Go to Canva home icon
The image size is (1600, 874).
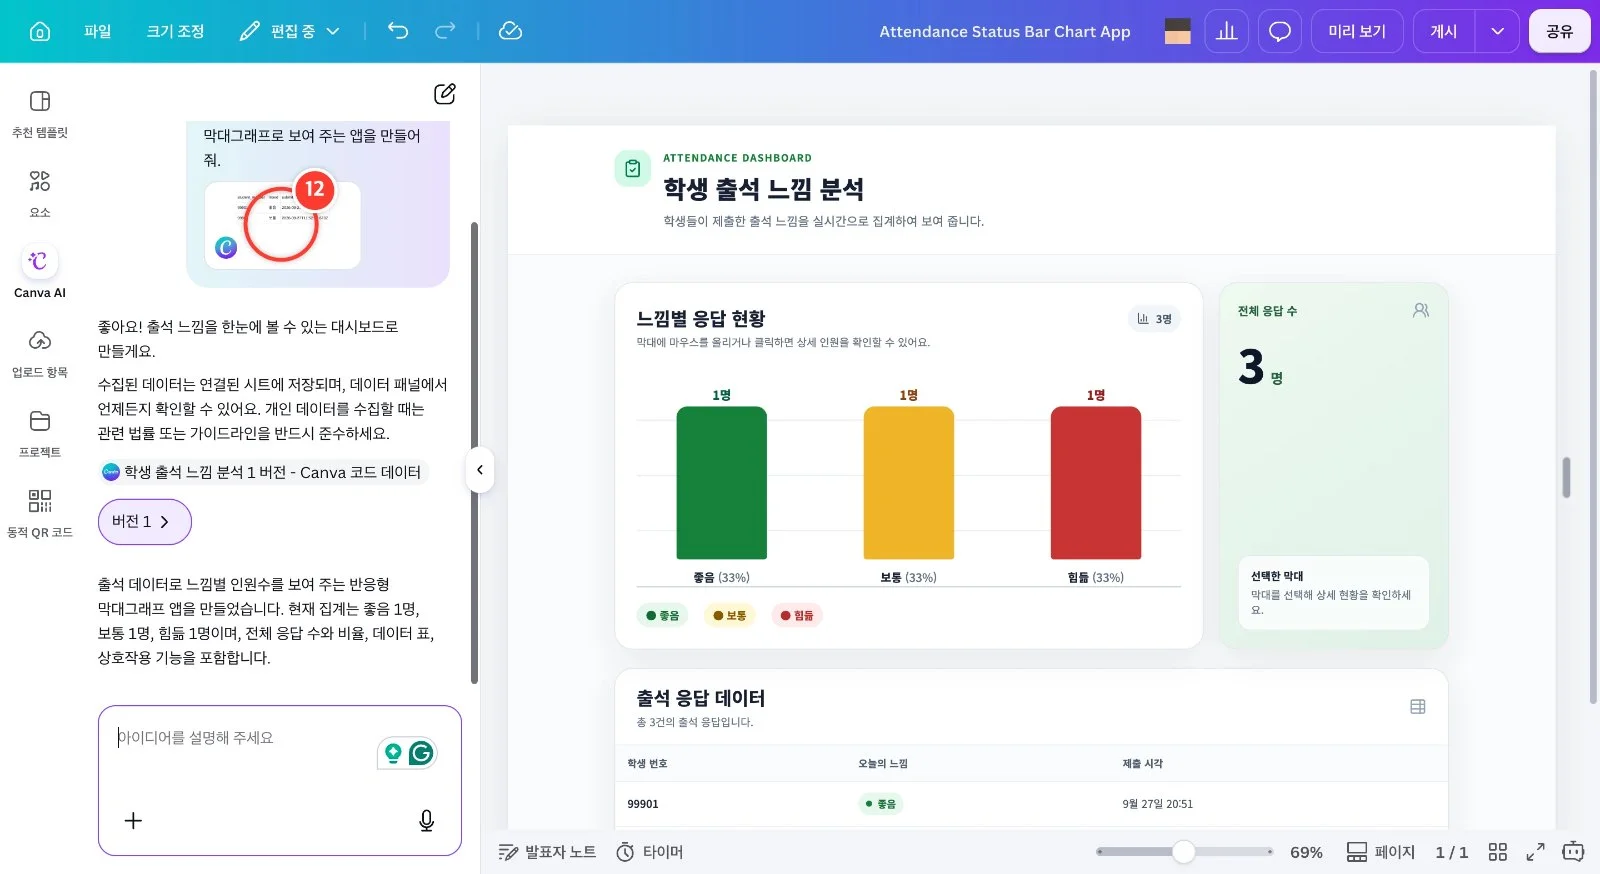tap(40, 31)
